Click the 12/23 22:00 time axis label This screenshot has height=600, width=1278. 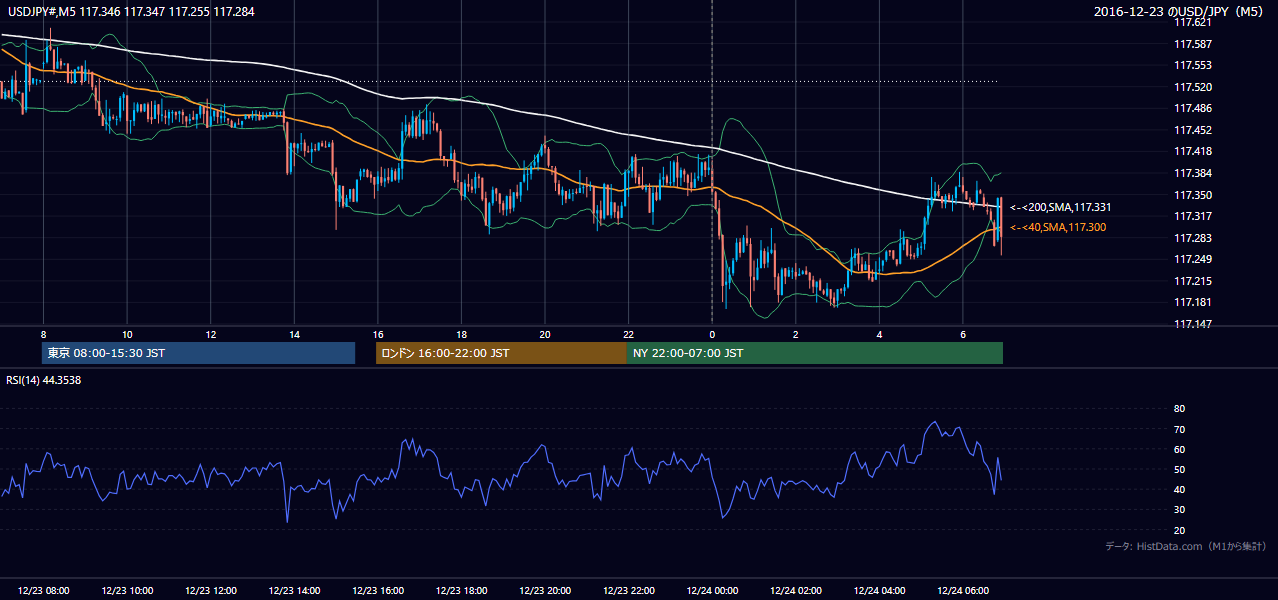628,591
